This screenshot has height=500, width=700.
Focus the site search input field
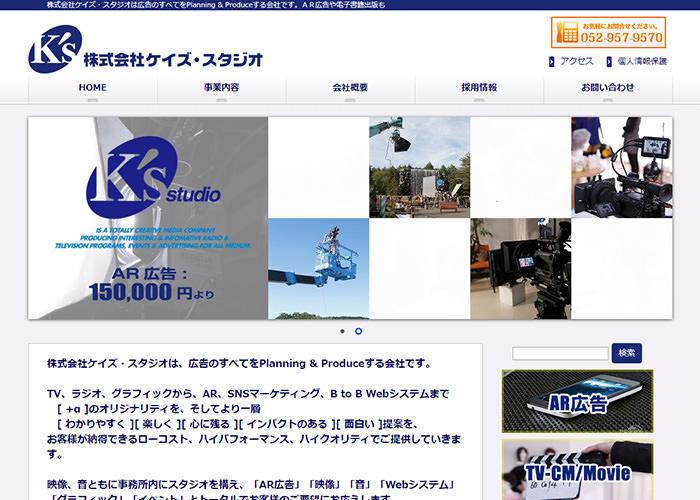pos(560,354)
